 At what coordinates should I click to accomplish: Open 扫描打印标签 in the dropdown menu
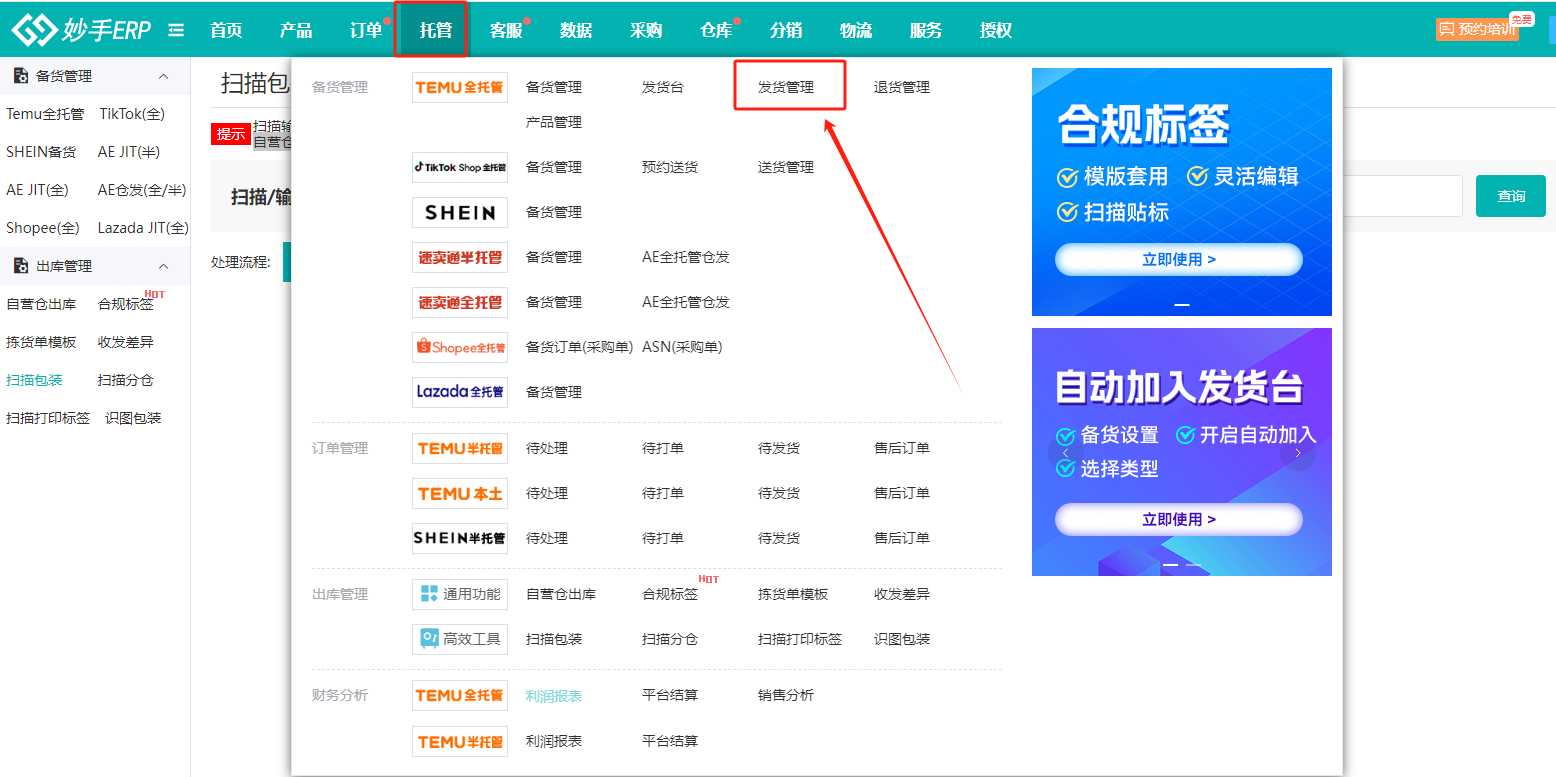800,639
